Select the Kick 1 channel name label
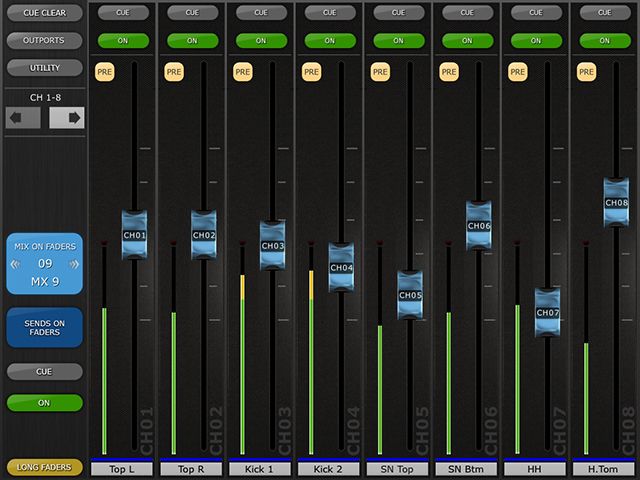Image resolution: width=640 pixels, height=480 pixels. (260, 469)
